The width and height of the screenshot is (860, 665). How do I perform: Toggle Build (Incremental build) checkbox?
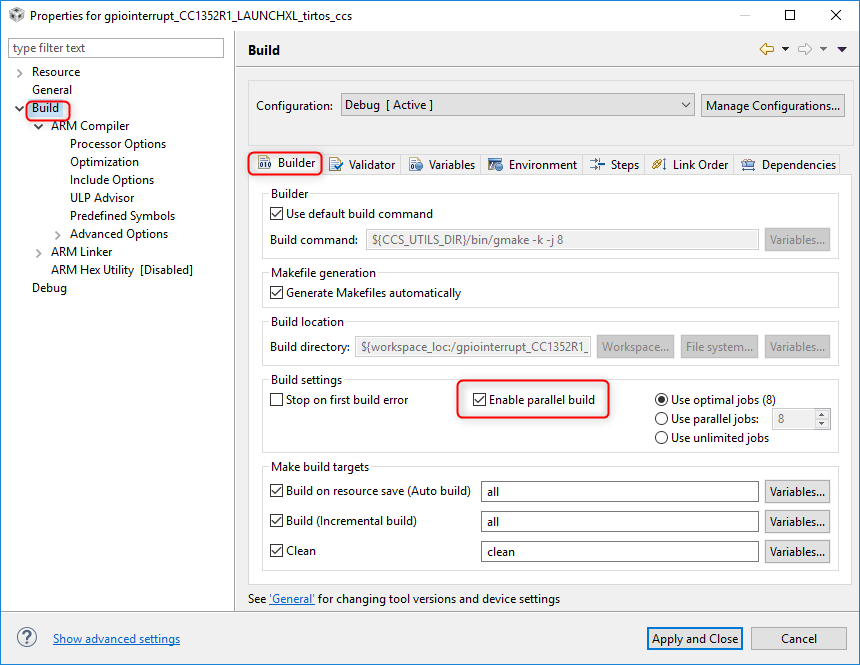tap(276, 520)
